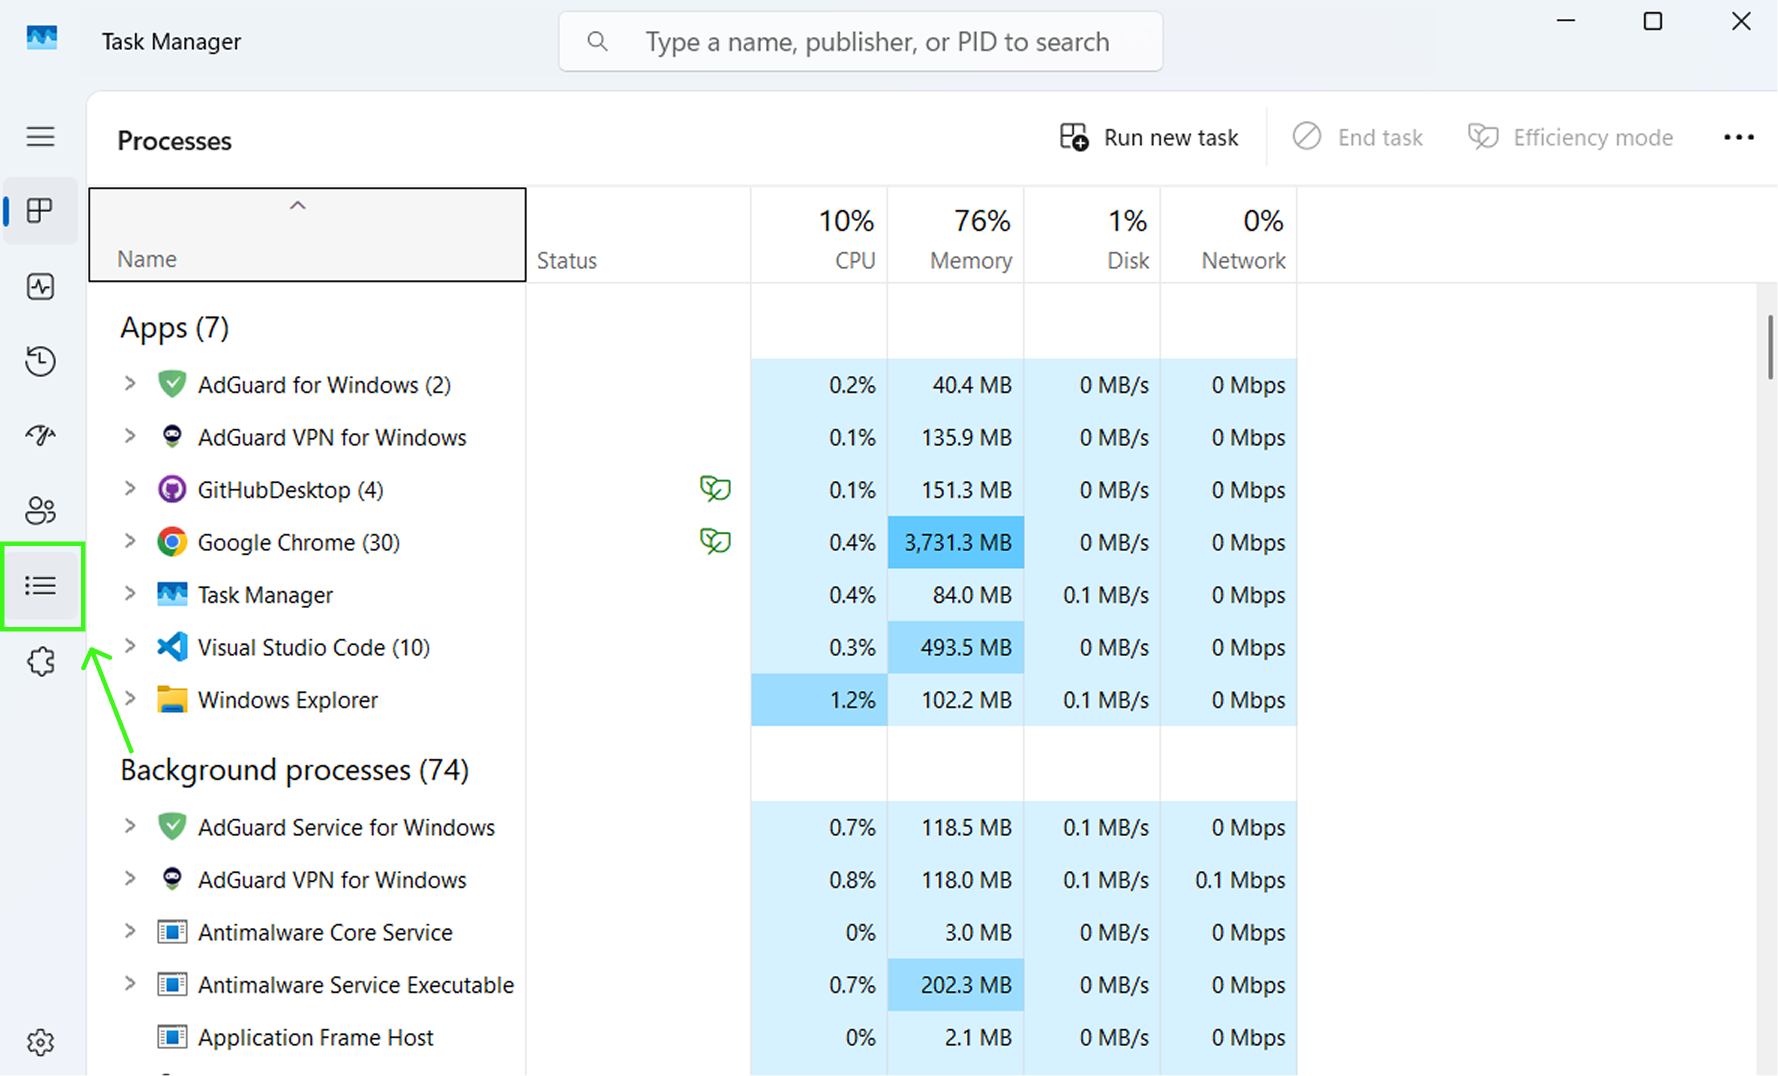Expand the Task Manager process row
The width and height of the screenshot is (1778, 1076).
(130, 593)
